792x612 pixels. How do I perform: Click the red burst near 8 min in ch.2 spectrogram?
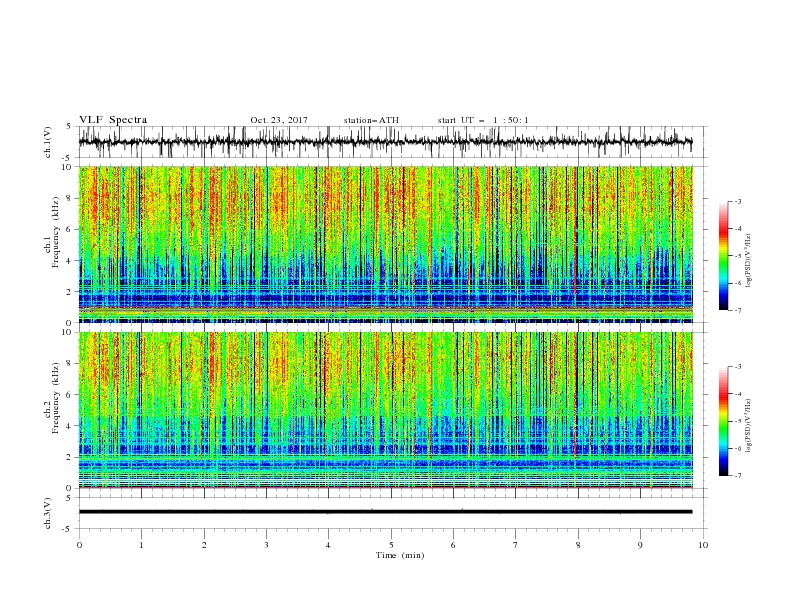click(575, 395)
